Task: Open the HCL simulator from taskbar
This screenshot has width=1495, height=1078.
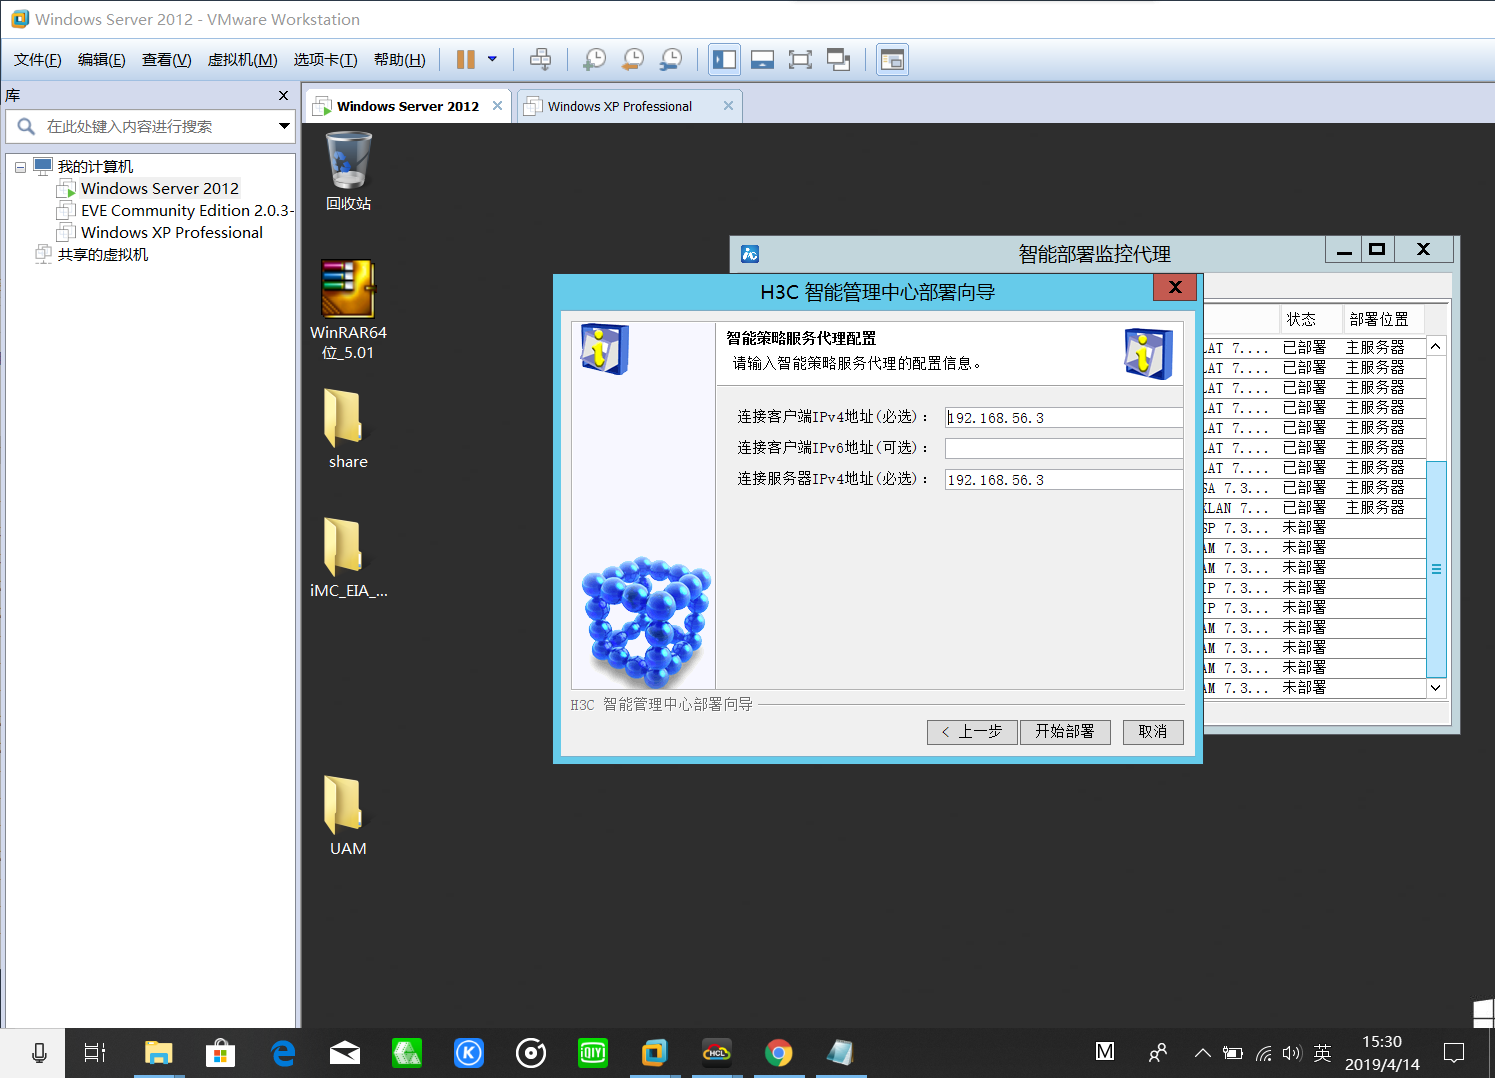Action: [717, 1053]
